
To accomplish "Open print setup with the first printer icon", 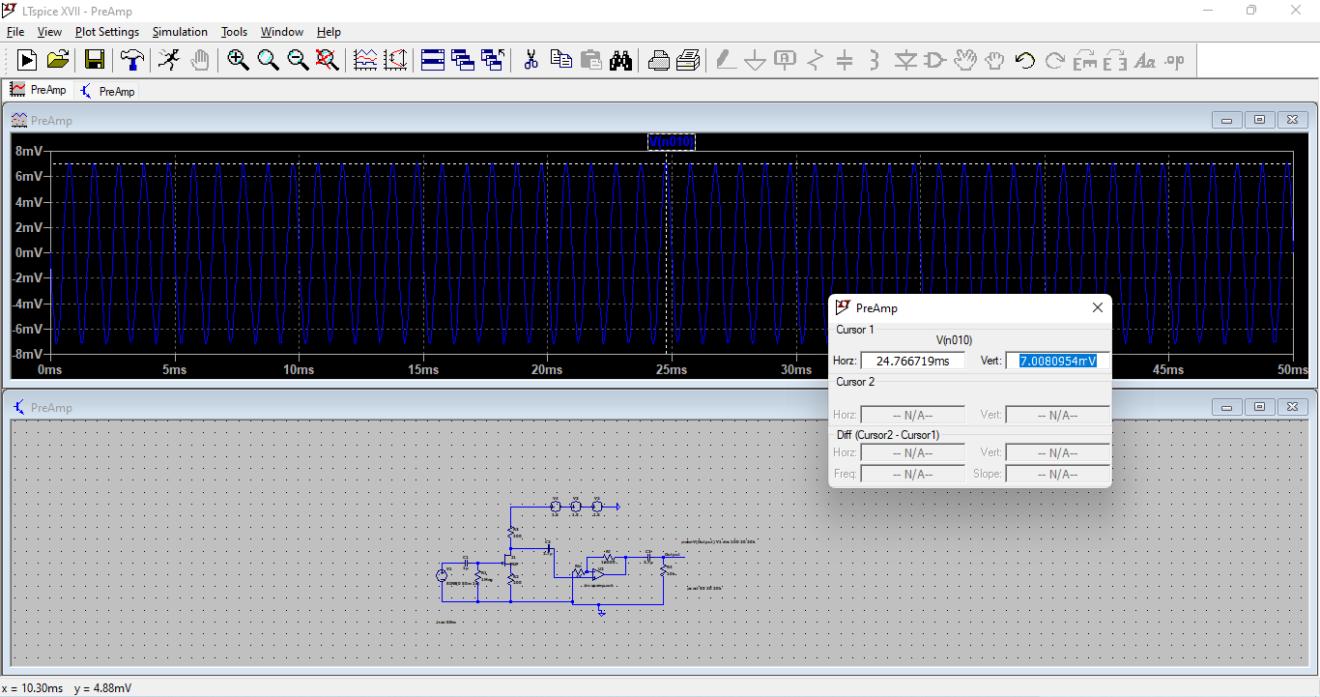I will pyautogui.click(x=658, y=60).
